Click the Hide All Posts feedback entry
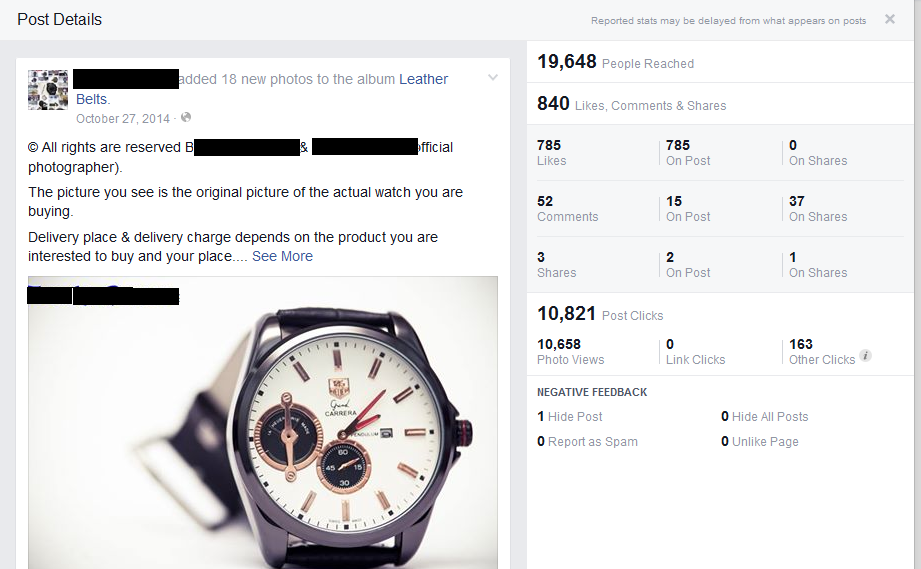This screenshot has height=569, width=921. [765, 416]
